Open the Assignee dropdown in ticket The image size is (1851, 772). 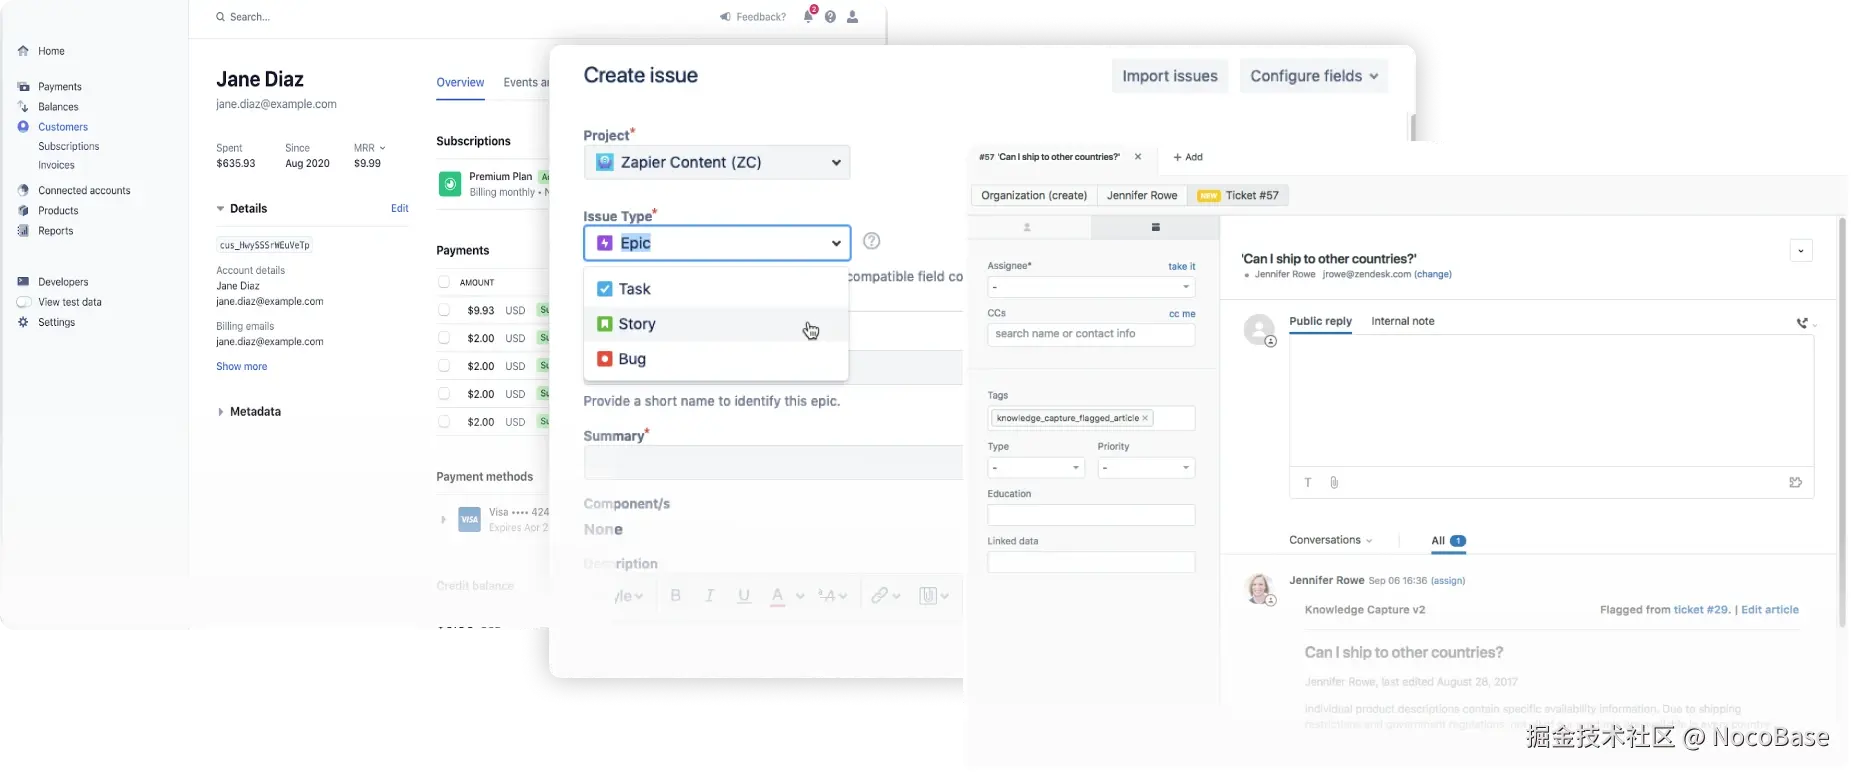1091,287
